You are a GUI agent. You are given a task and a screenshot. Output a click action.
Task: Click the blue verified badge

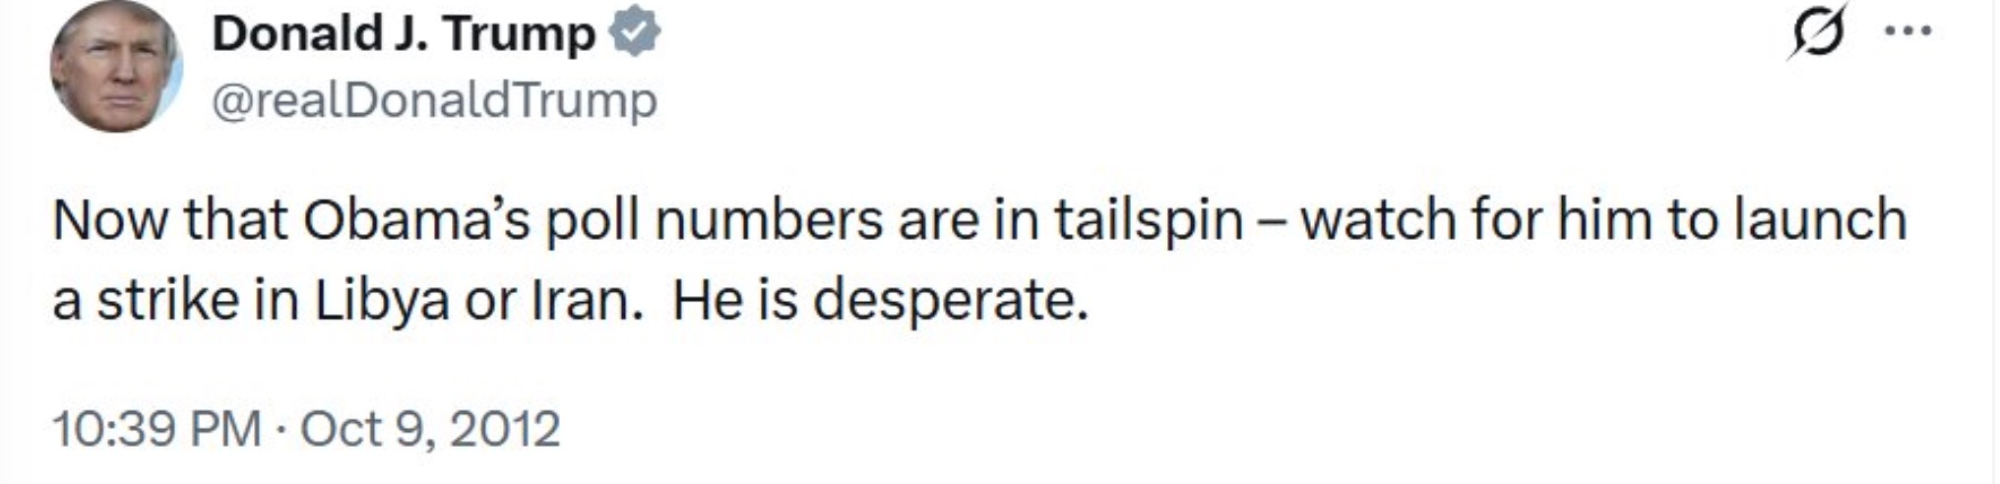click(x=636, y=34)
